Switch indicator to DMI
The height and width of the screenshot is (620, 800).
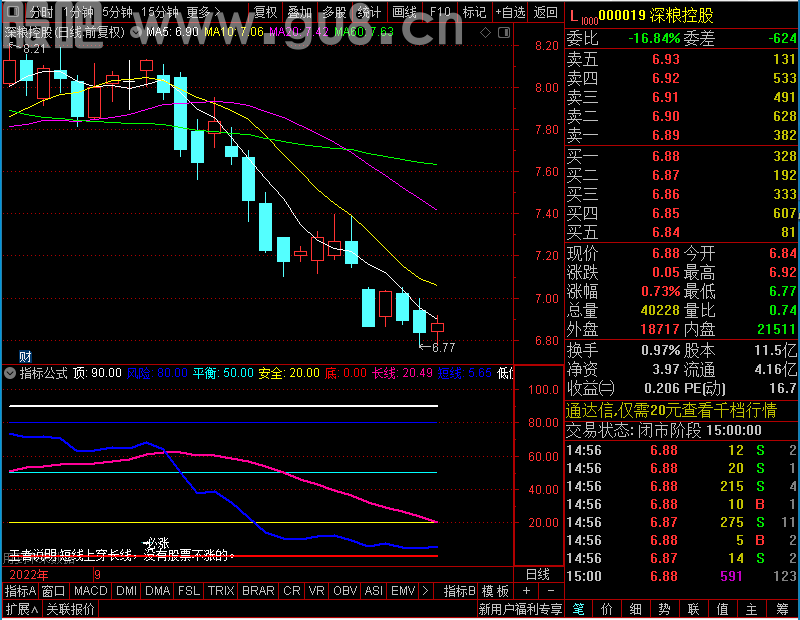[x=127, y=591]
